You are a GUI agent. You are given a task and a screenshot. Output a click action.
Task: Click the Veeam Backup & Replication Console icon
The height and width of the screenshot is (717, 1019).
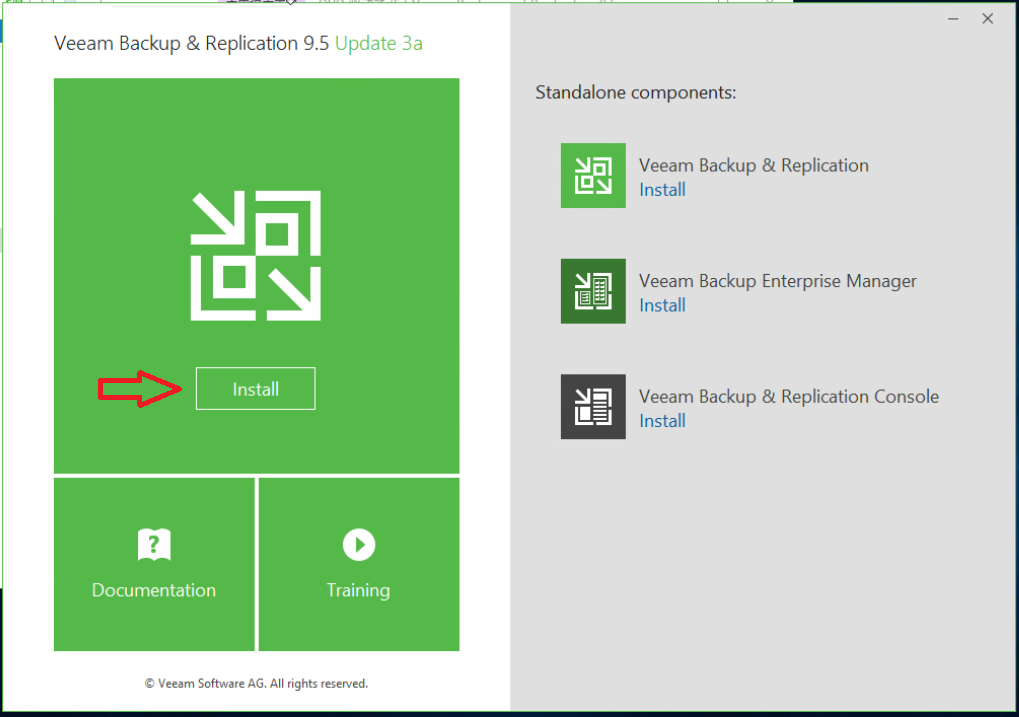[593, 406]
